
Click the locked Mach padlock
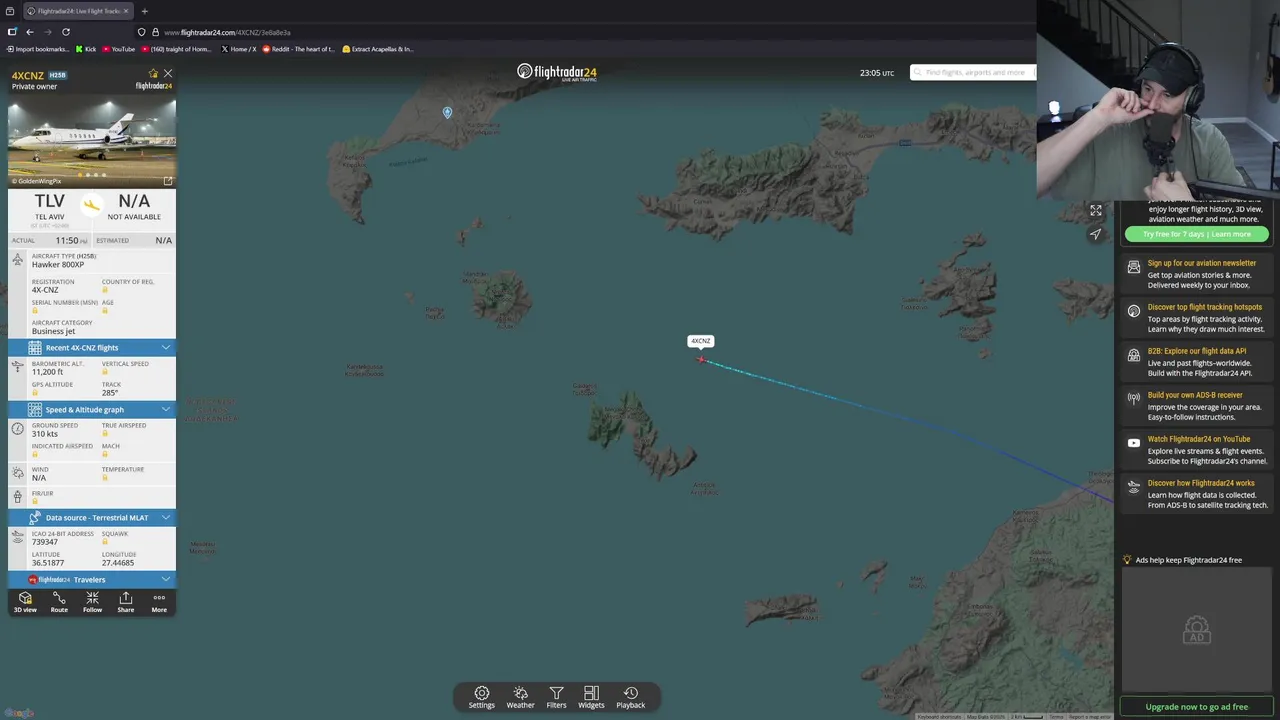pos(105,454)
